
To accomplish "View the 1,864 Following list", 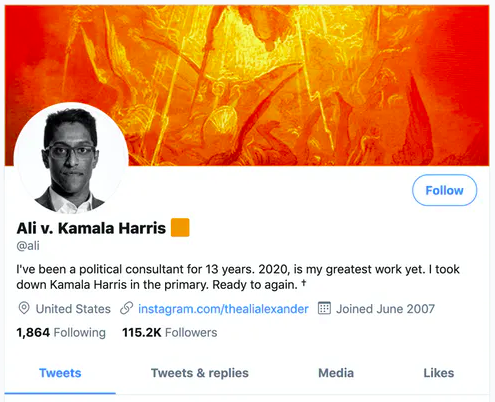I will [61, 332].
